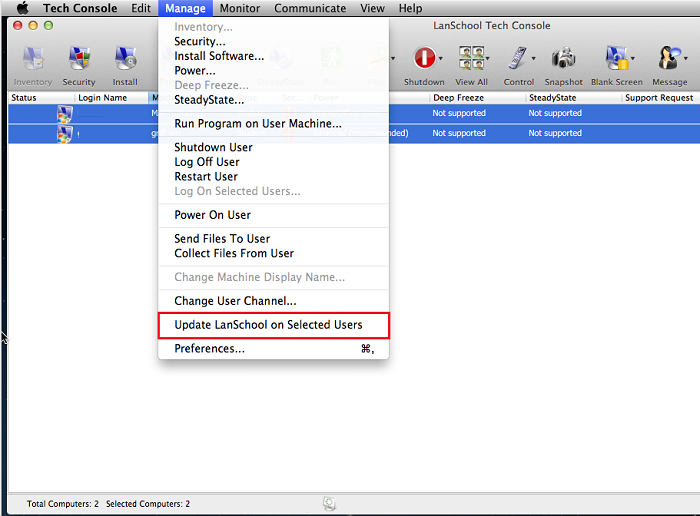The height and width of the screenshot is (516, 700).
Task: Sort by Status column header
Action: point(41,98)
